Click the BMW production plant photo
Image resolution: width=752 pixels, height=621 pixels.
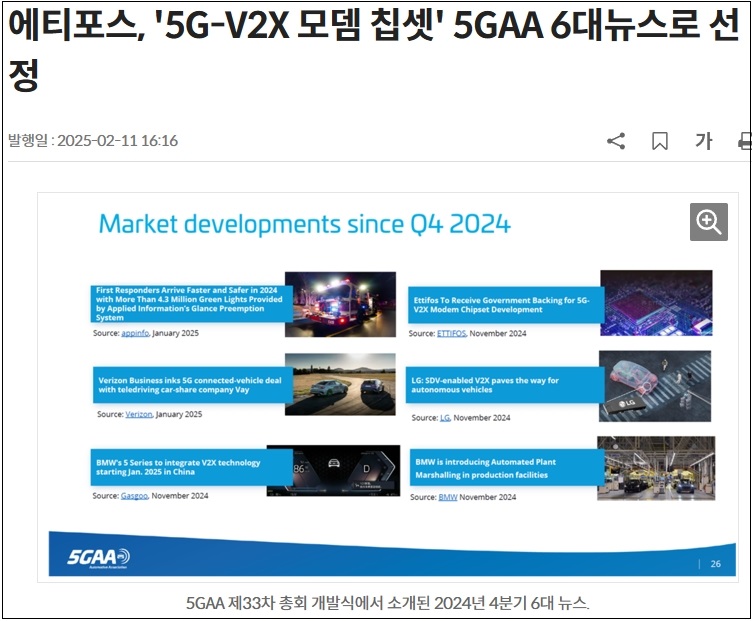pos(656,468)
